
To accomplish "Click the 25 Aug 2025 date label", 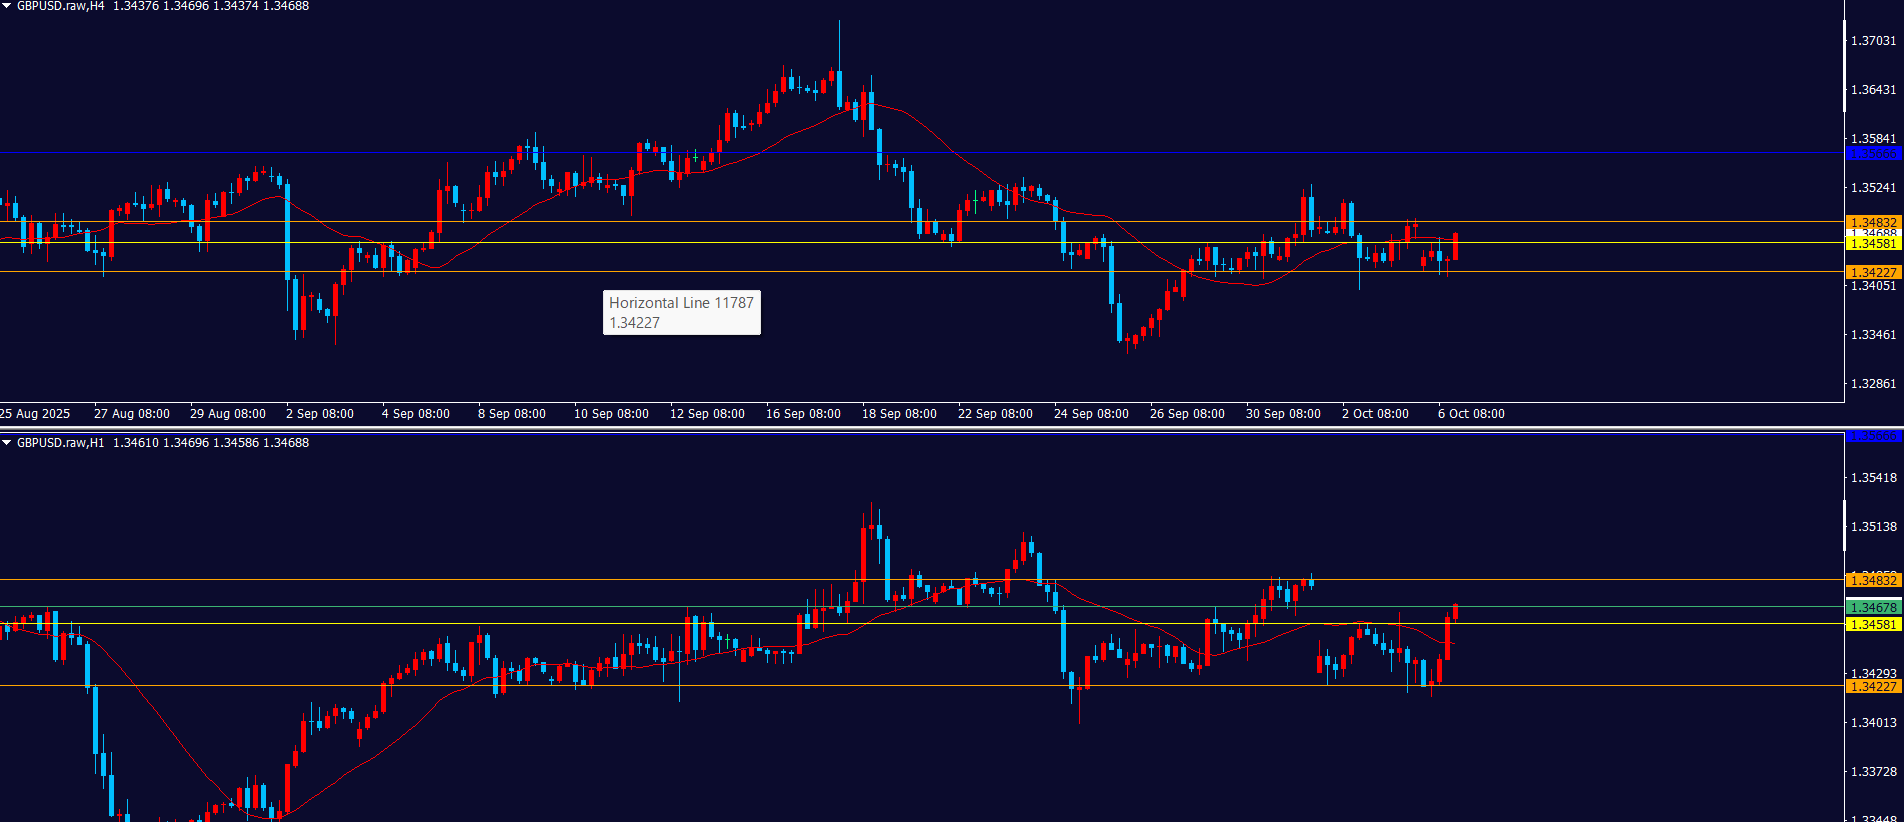I will point(35,414).
